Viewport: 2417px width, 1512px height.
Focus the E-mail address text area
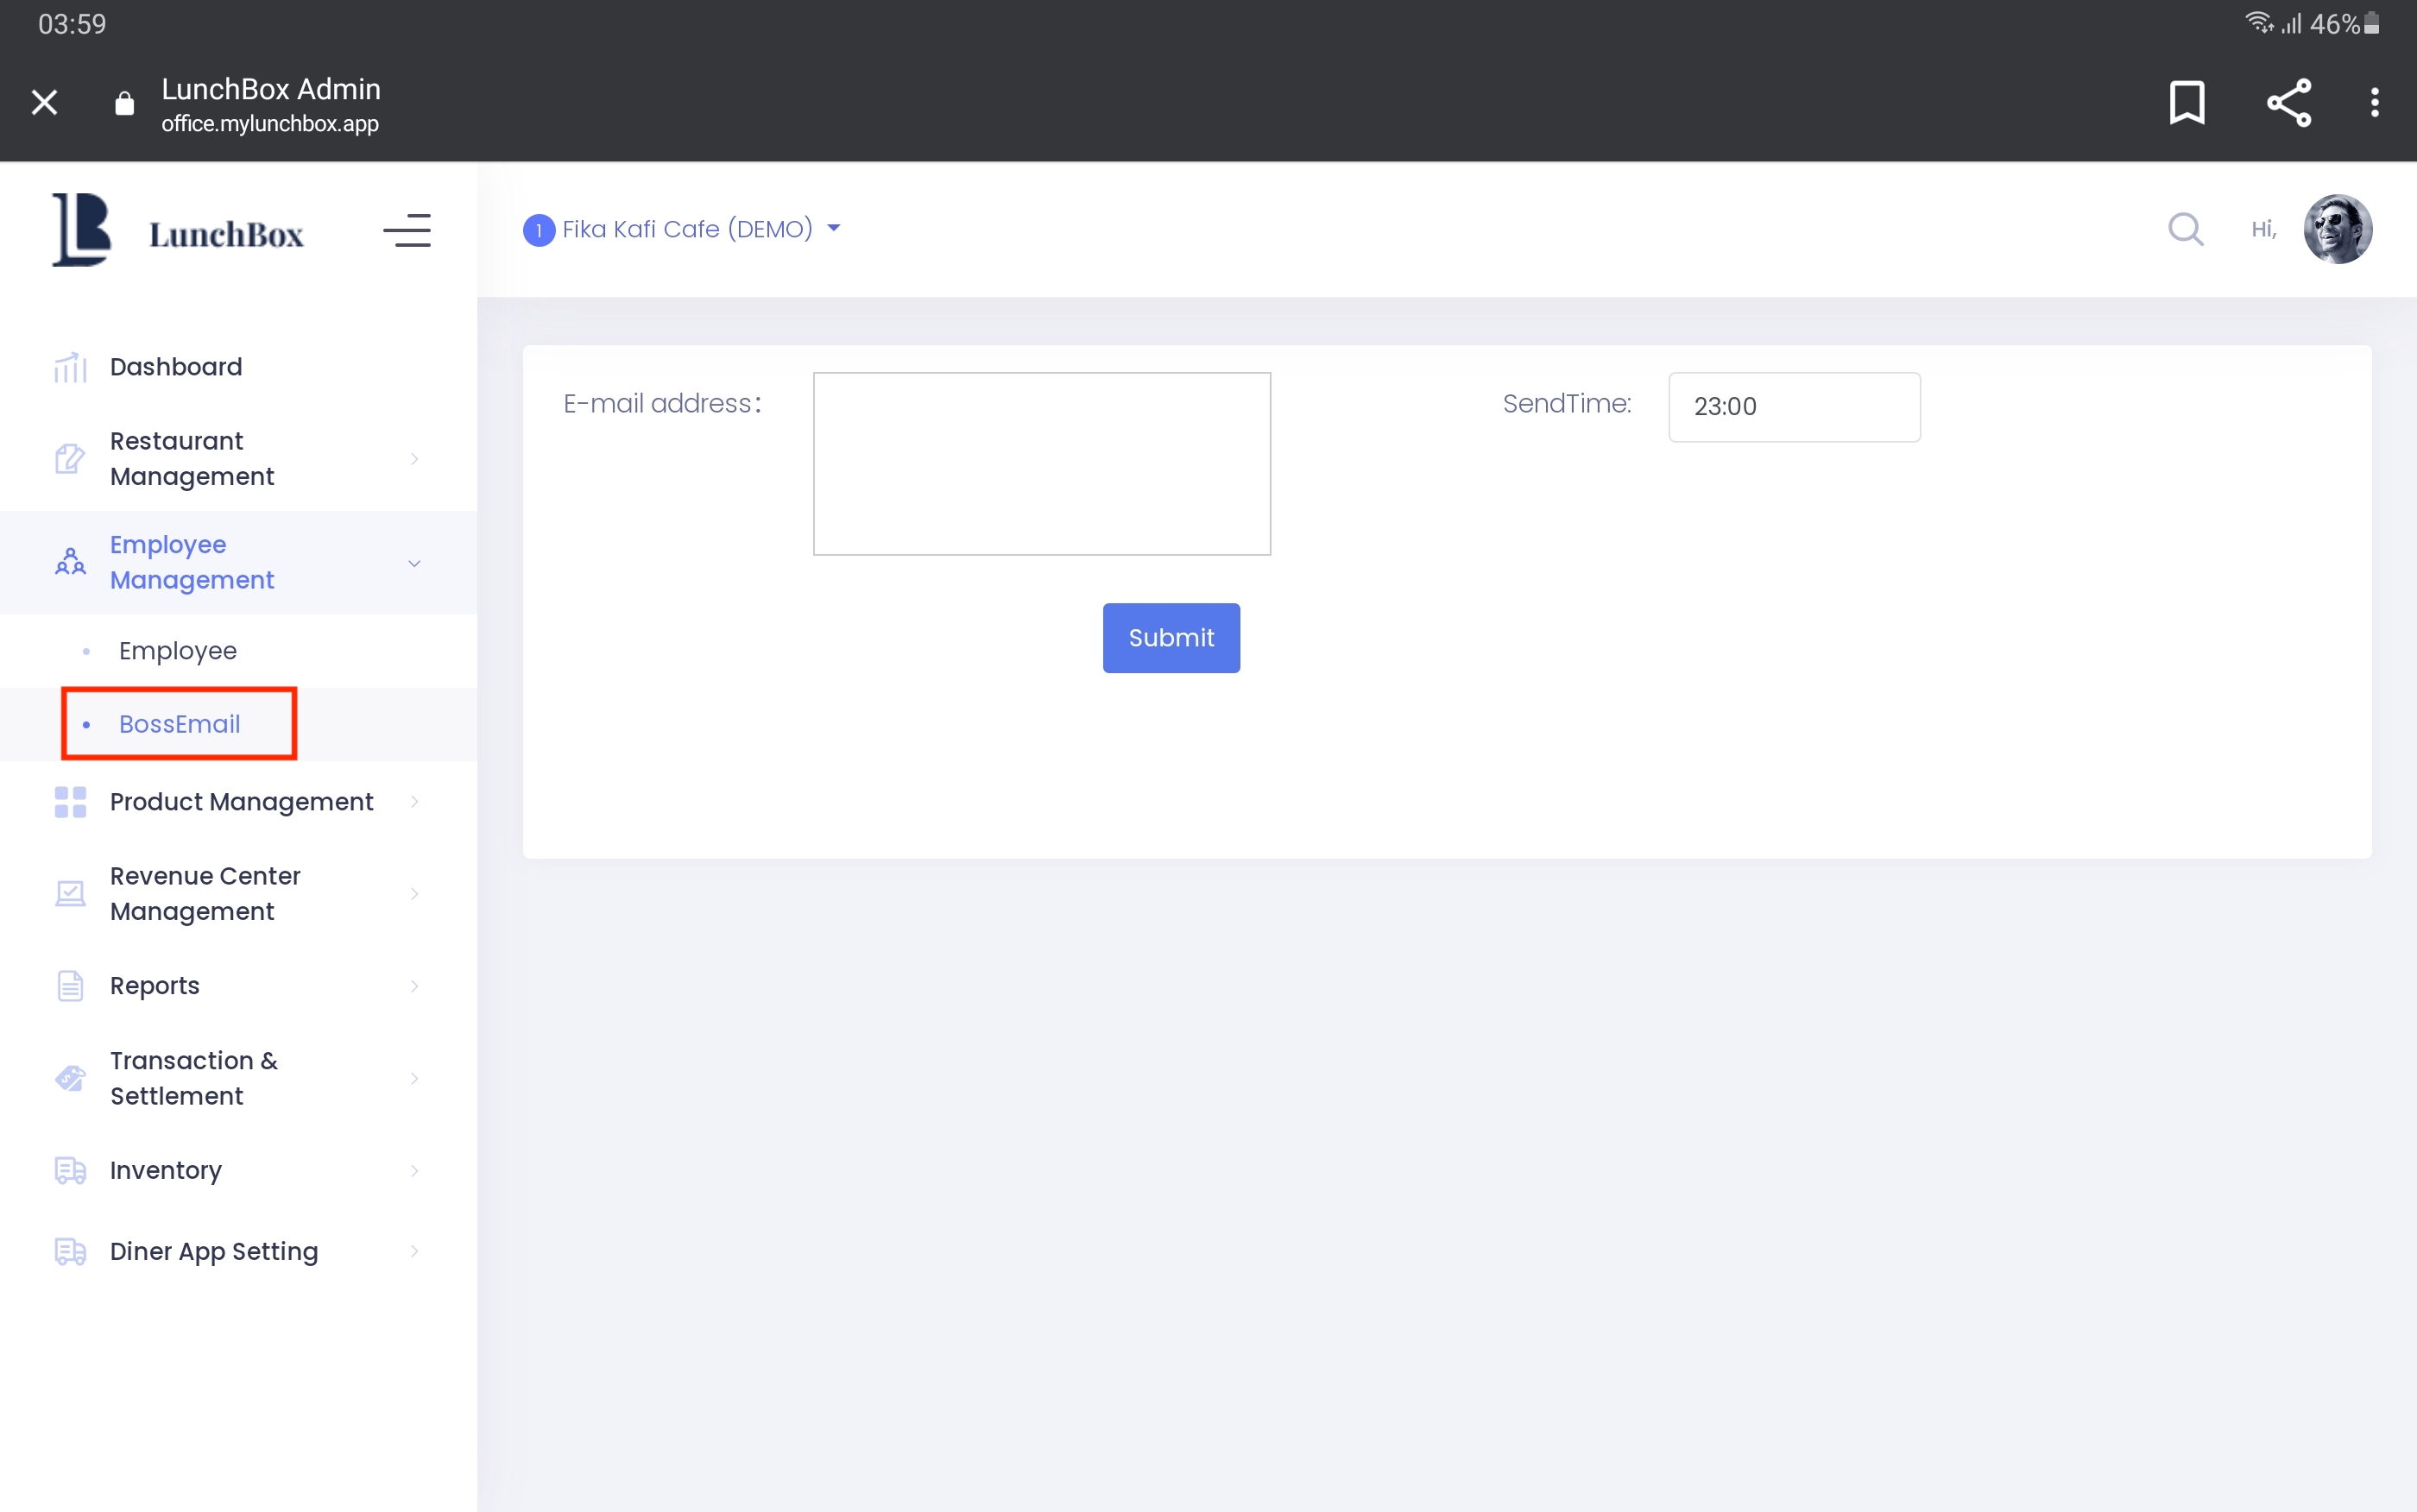click(x=1041, y=464)
